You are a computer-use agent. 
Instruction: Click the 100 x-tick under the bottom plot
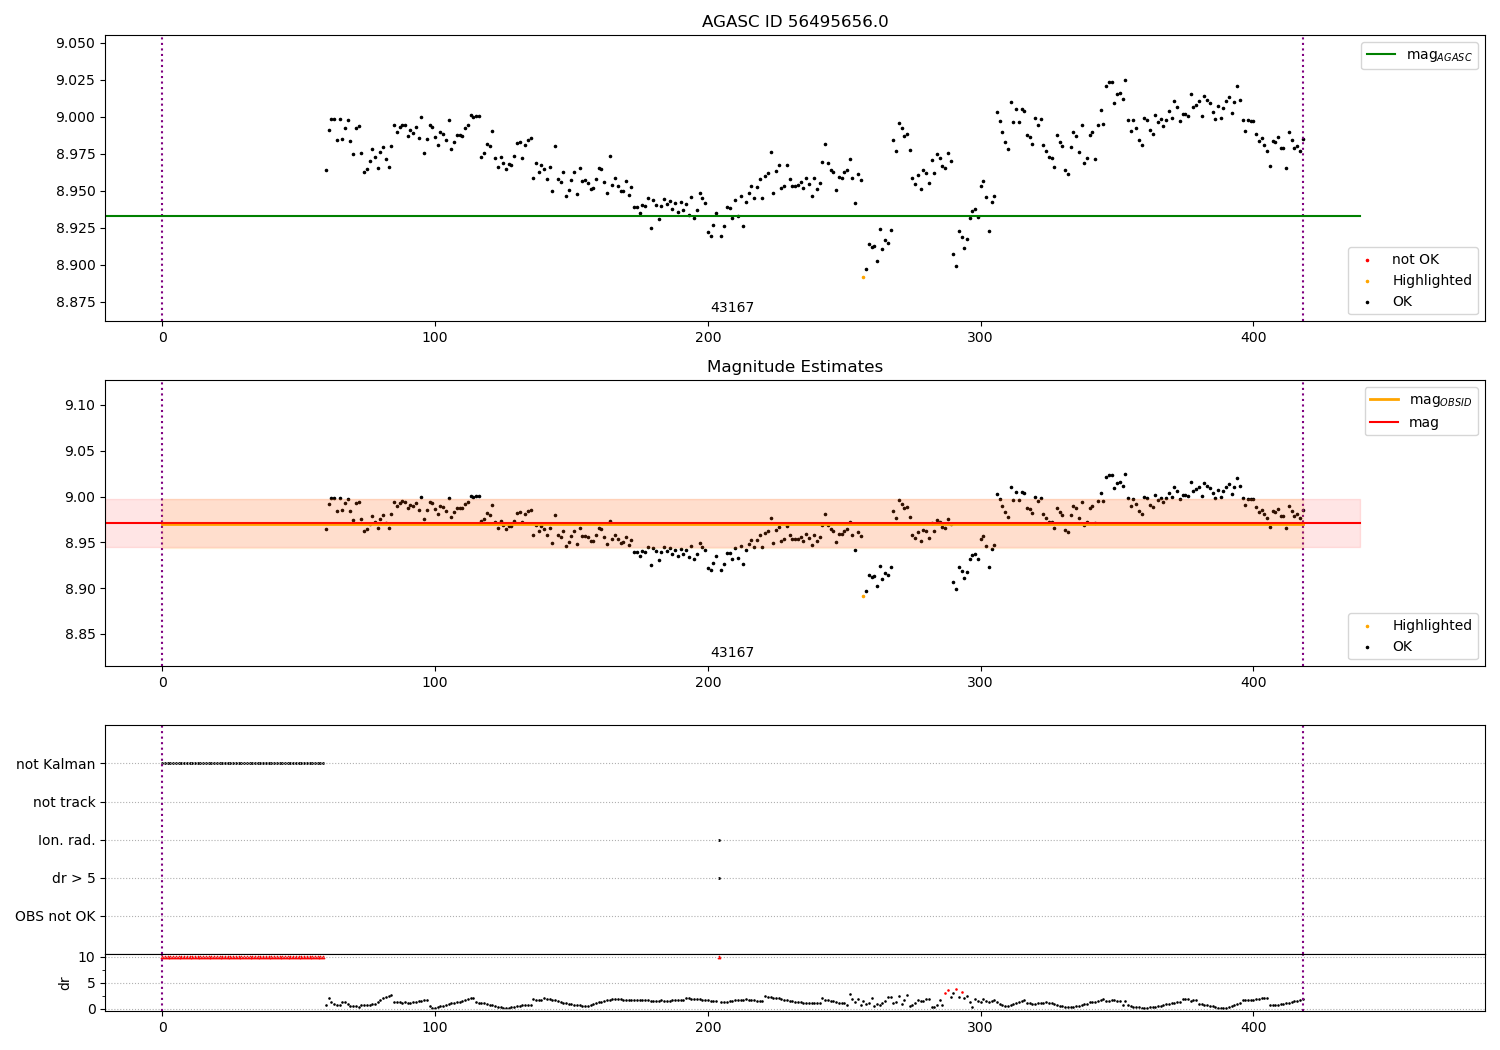(x=435, y=1026)
